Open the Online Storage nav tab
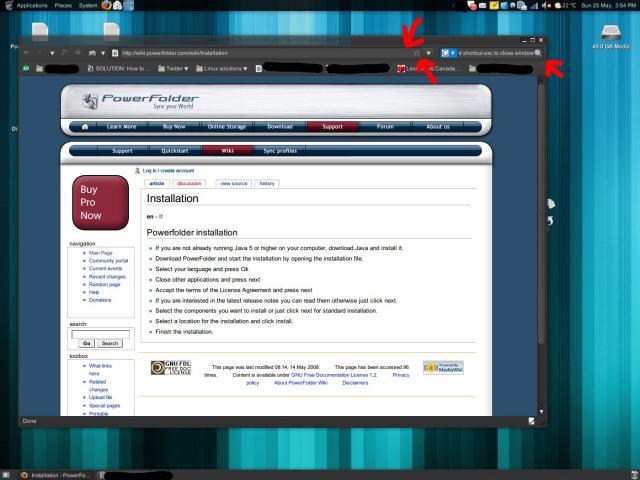 [227, 127]
